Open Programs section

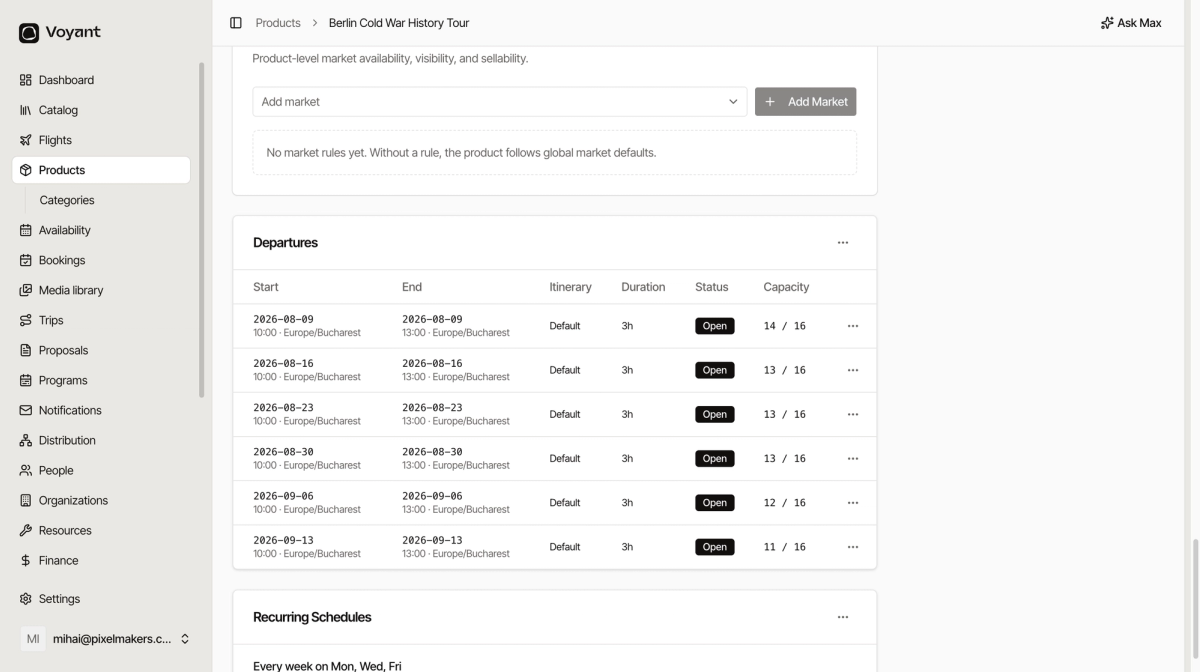[101, 380]
